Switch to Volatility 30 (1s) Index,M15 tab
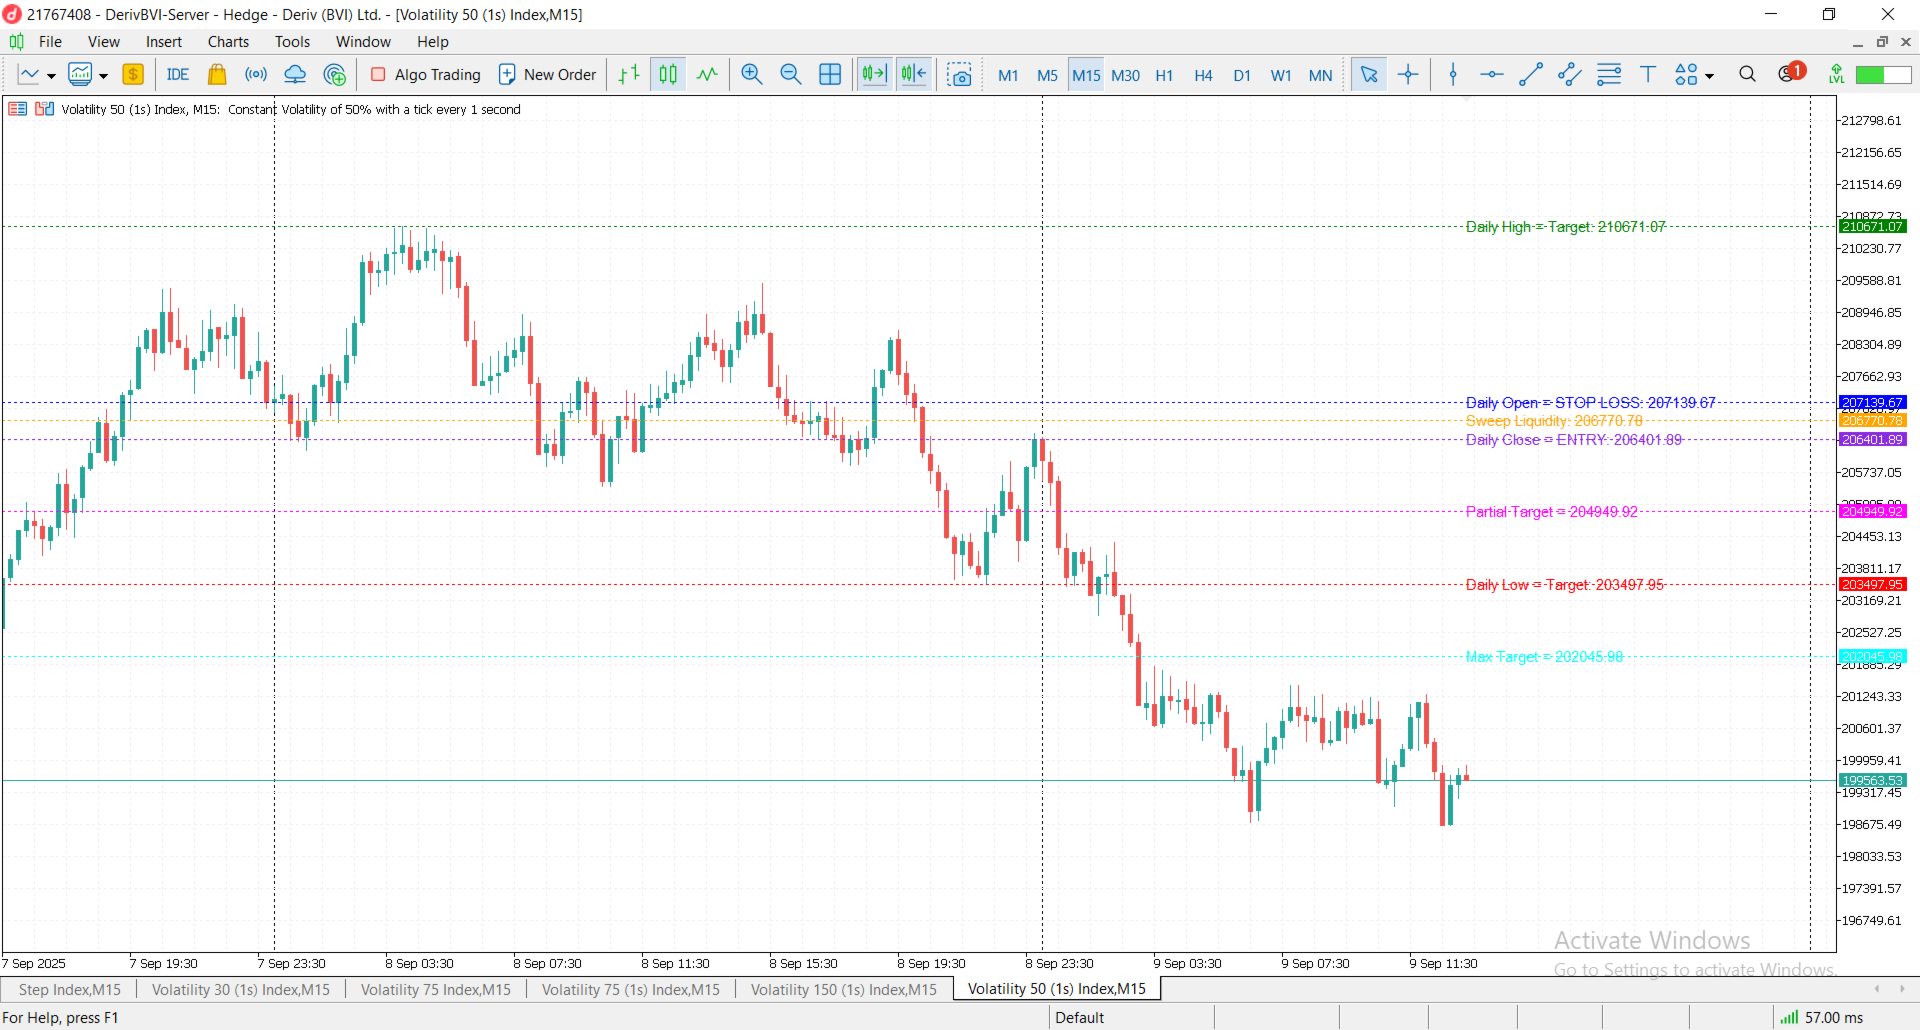Screen dimensions: 1920x1030 click(x=240, y=990)
